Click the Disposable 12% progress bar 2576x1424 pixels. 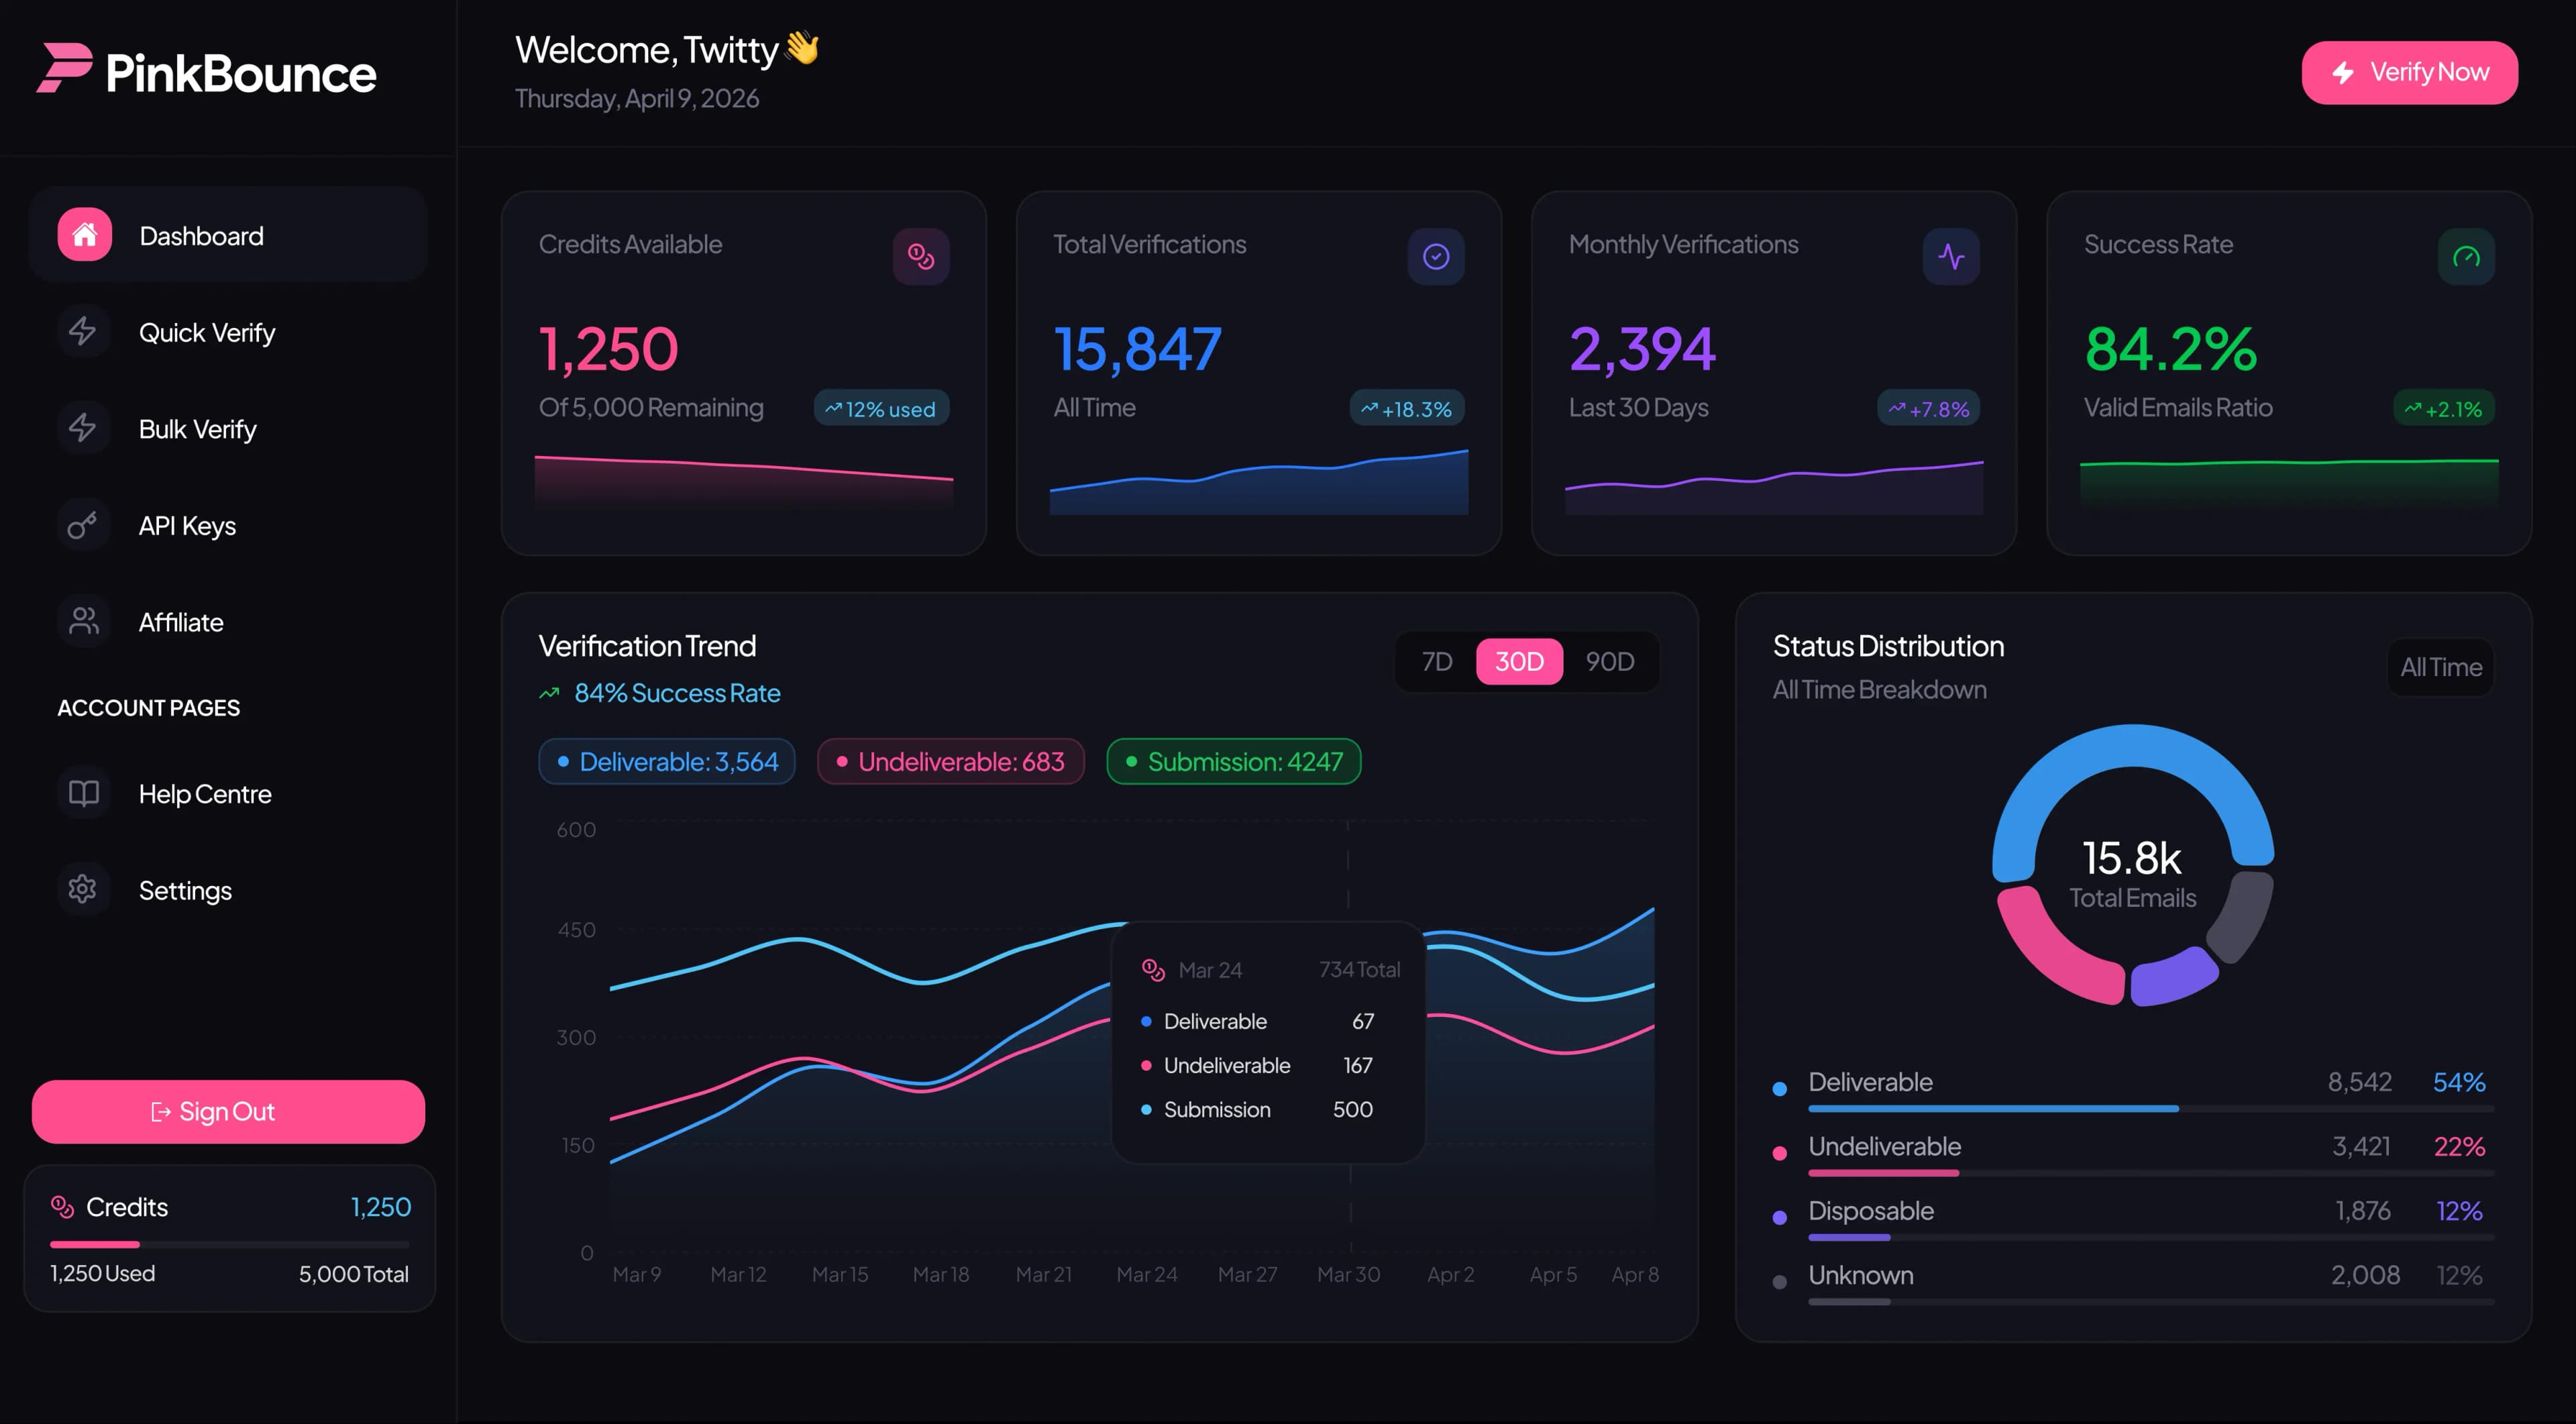tap(2151, 1237)
